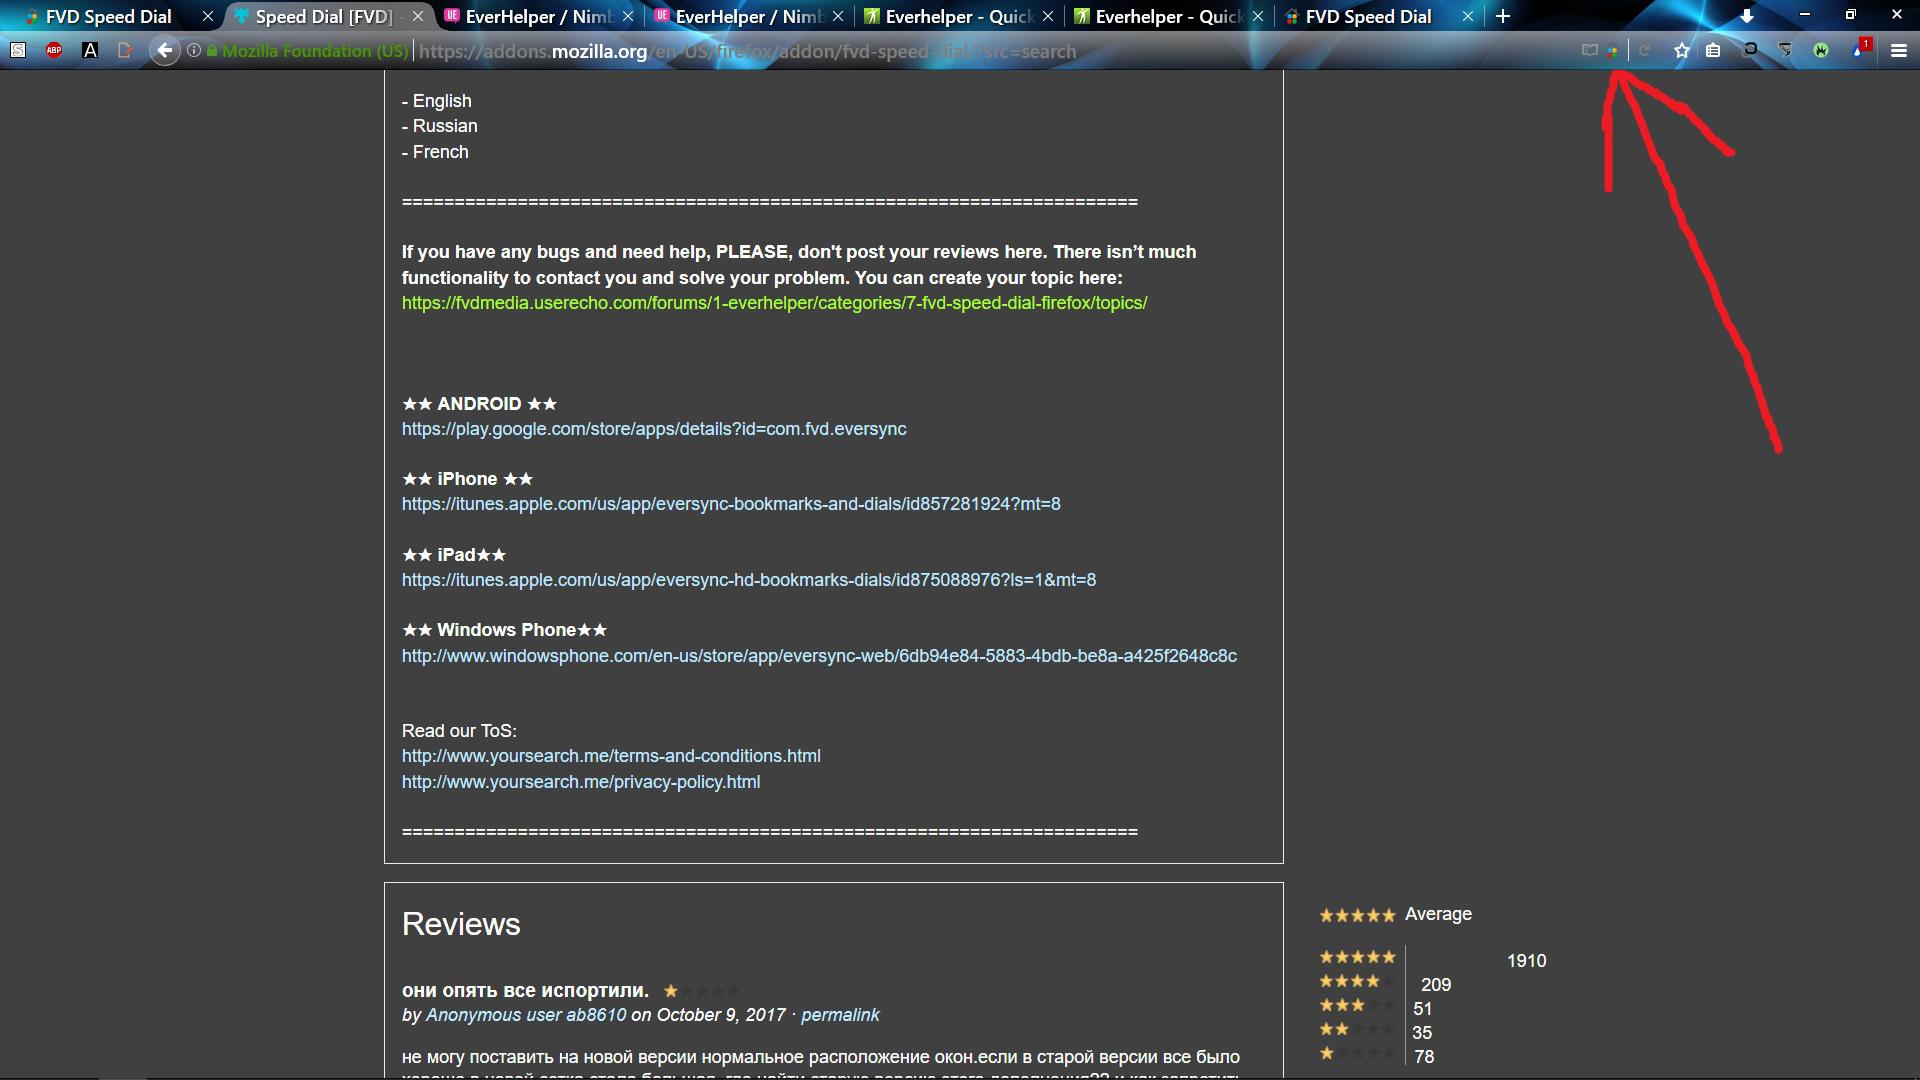The width and height of the screenshot is (1920, 1080).
Task: Filter reviews by two stars row 35
Action: coord(1376,1030)
